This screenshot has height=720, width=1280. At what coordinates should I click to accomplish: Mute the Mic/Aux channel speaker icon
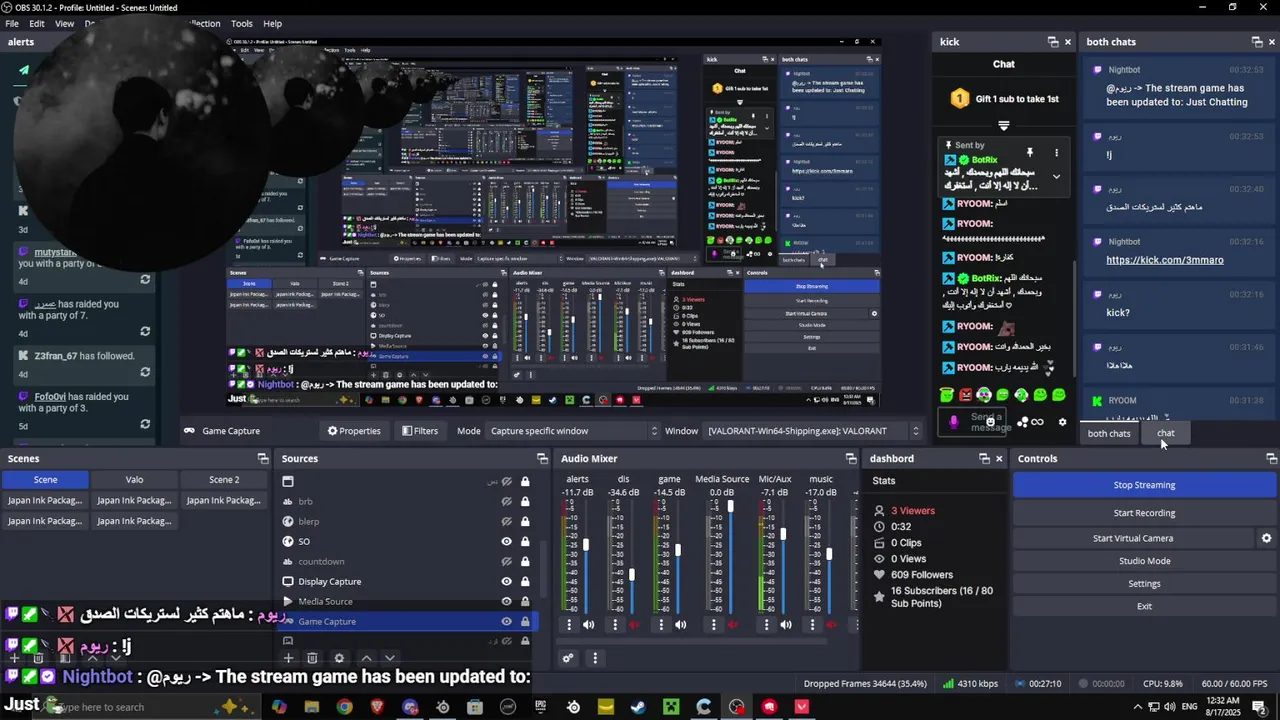coord(786,625)
